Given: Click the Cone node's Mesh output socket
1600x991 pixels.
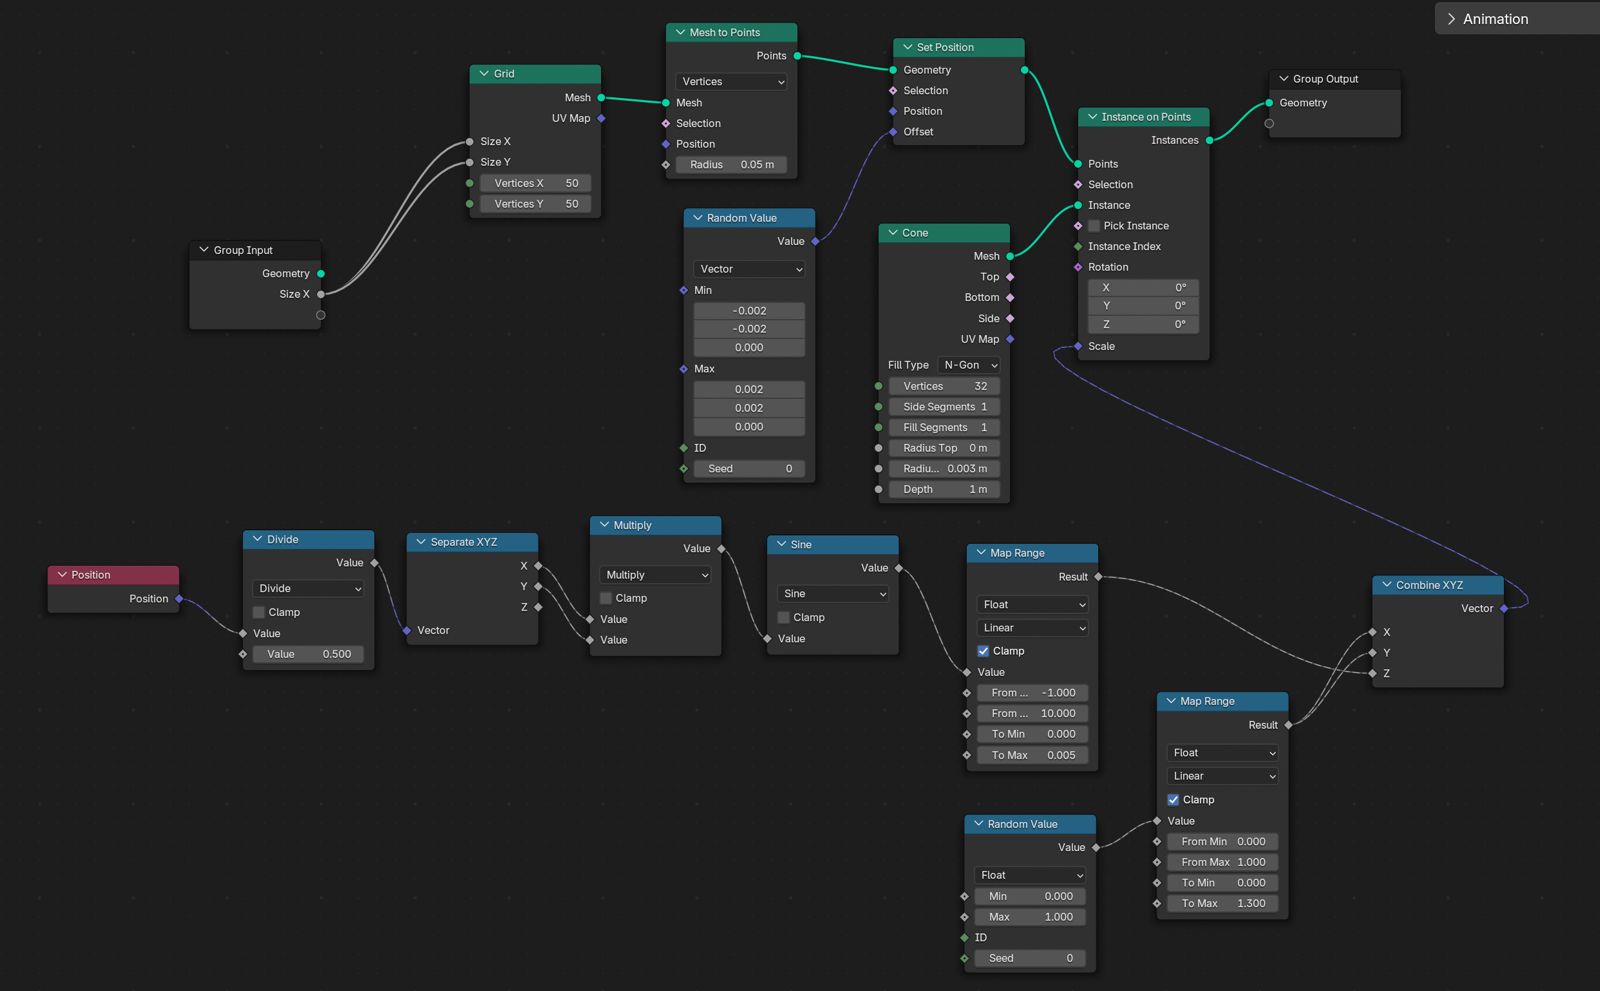Looking at the screenshot, I should pyautogui.click(x=1010, y=256).
